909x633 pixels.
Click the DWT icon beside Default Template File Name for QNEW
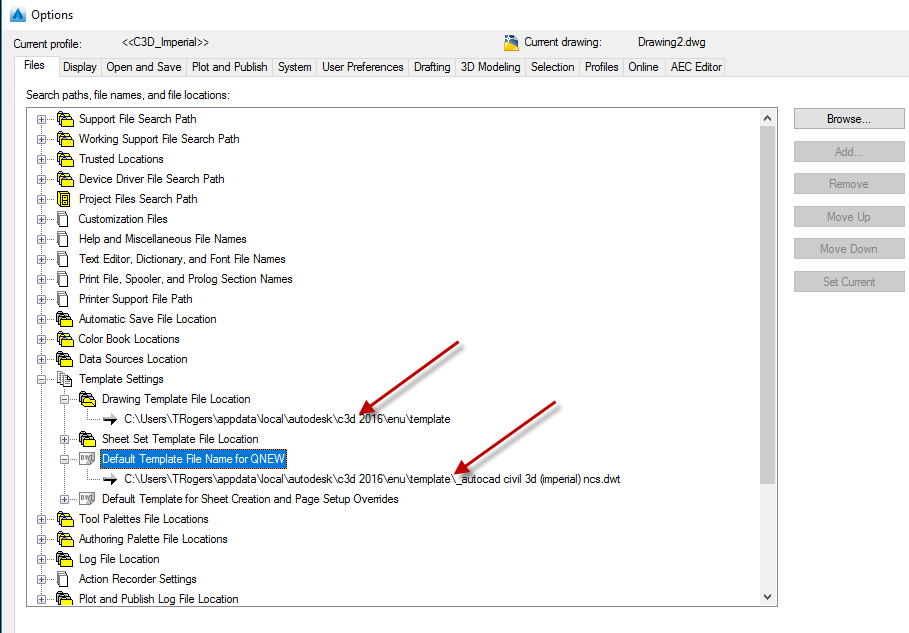tap(88, 459)
